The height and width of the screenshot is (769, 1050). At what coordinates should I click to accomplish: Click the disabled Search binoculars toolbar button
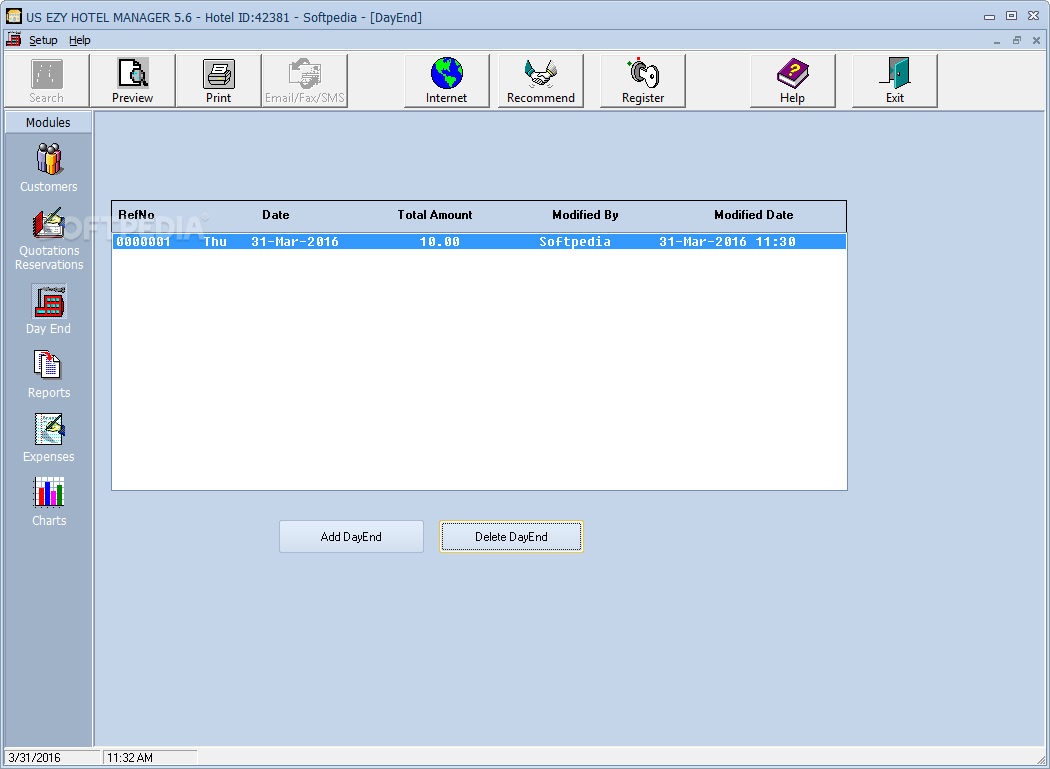(x=46, y=80)
